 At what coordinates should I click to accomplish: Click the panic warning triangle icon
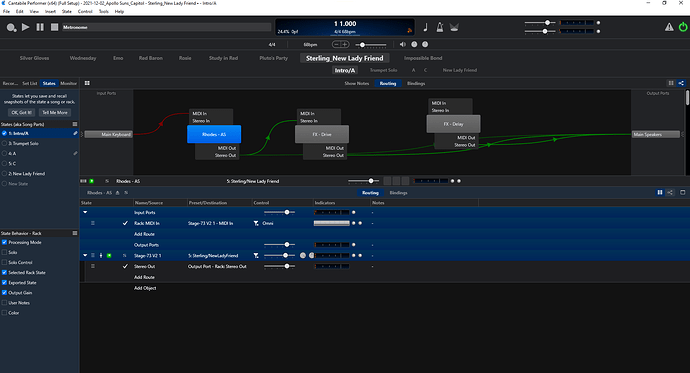(669, 27)
